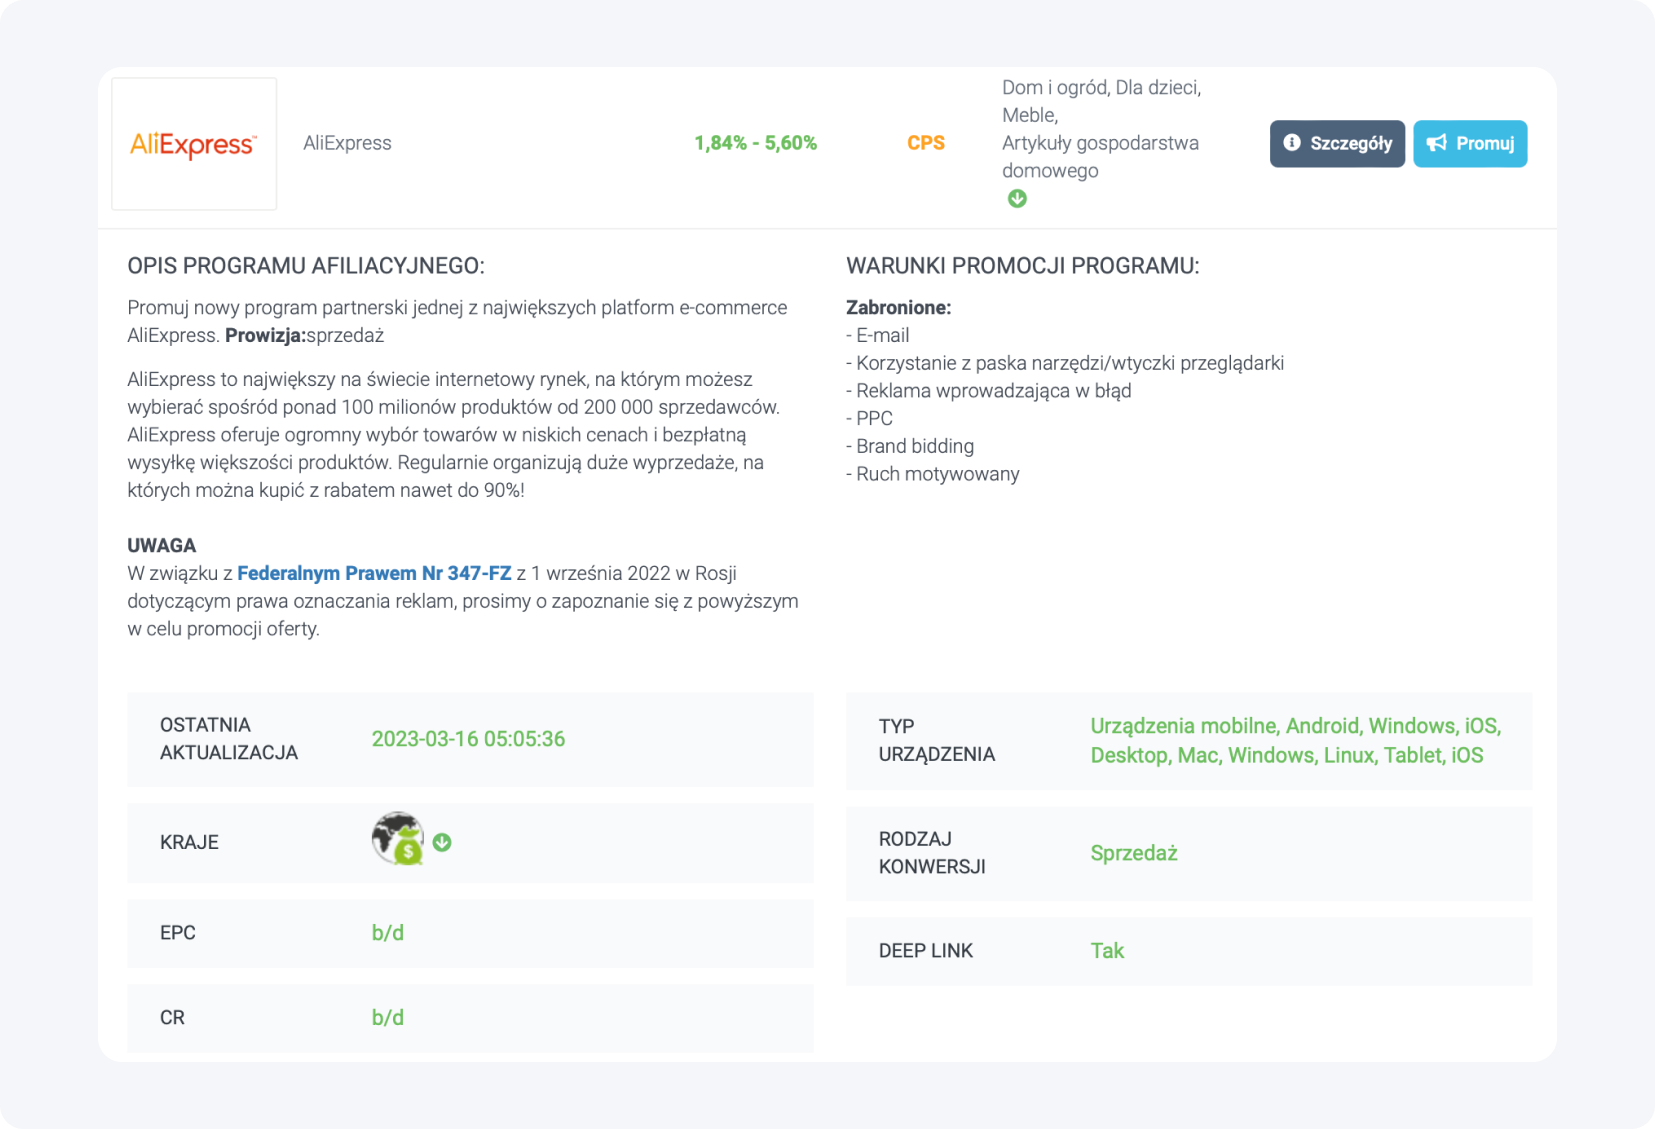The width and height of the screenshot is (1655, 1129).
Task: Click the CPS model label
Action: (x=926, y=143)
